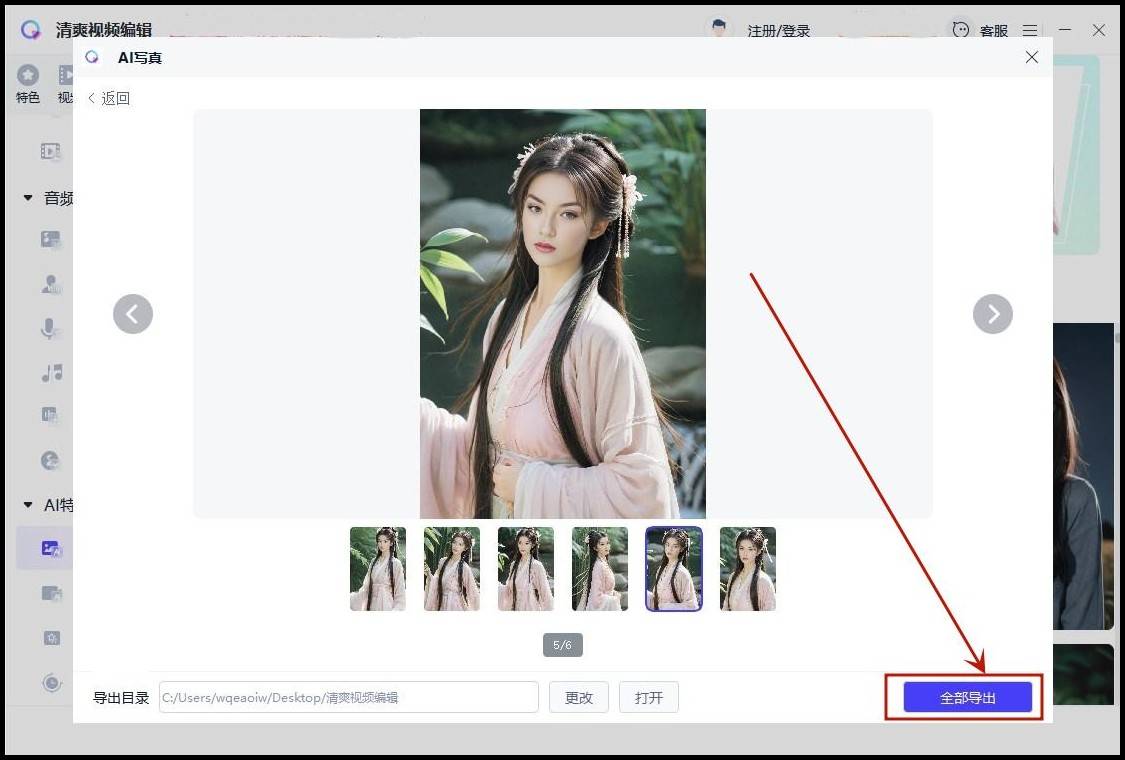
Task: Click 注册/登录 to sign in
Action: point(778,31)
